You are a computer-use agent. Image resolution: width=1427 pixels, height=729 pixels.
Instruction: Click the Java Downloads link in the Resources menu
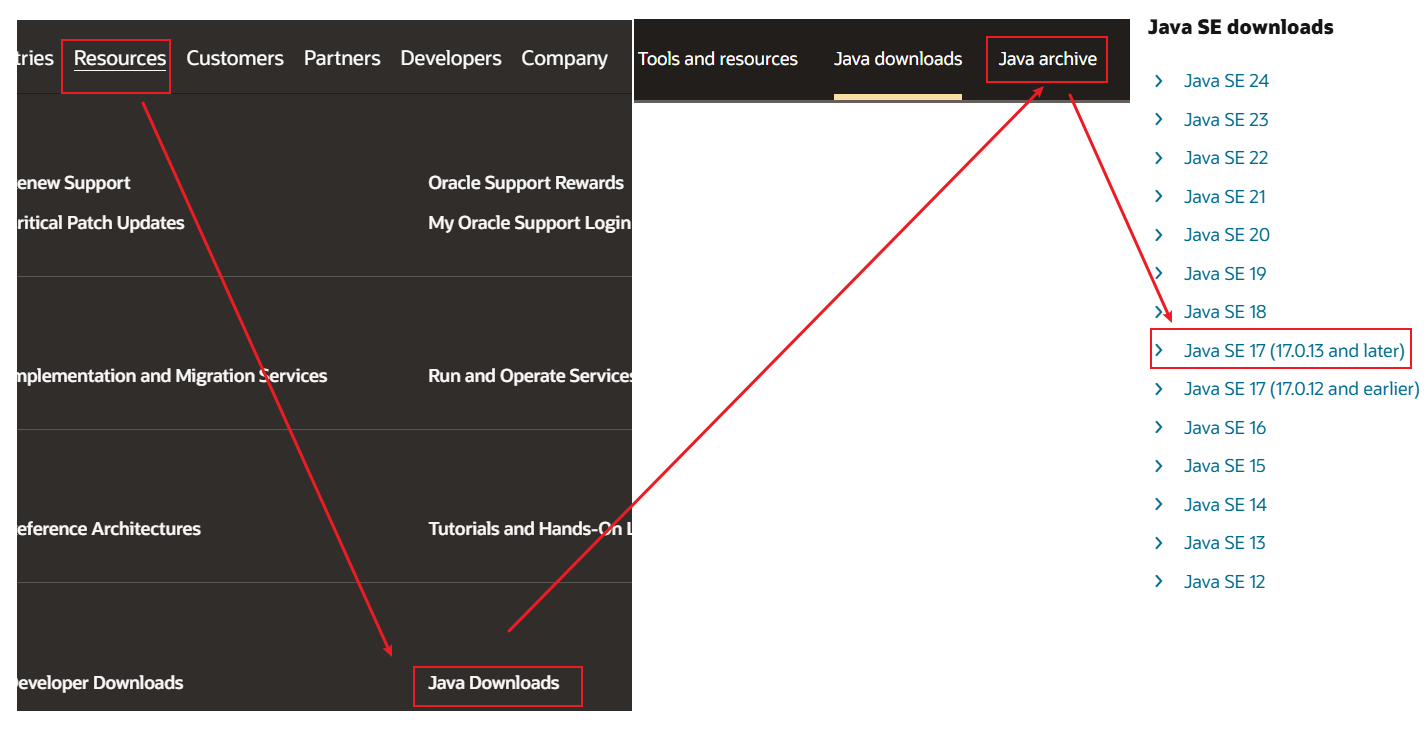tap(494, 683)
